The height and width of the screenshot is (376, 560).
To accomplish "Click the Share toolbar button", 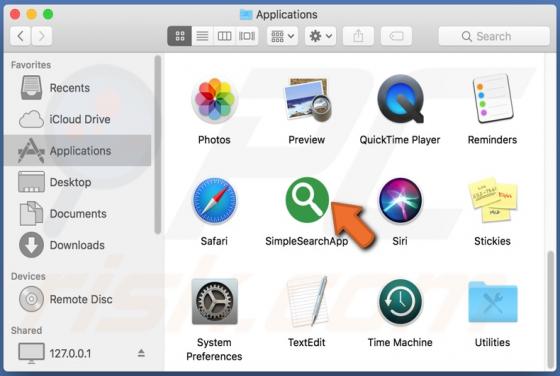I will coord(358,36).
